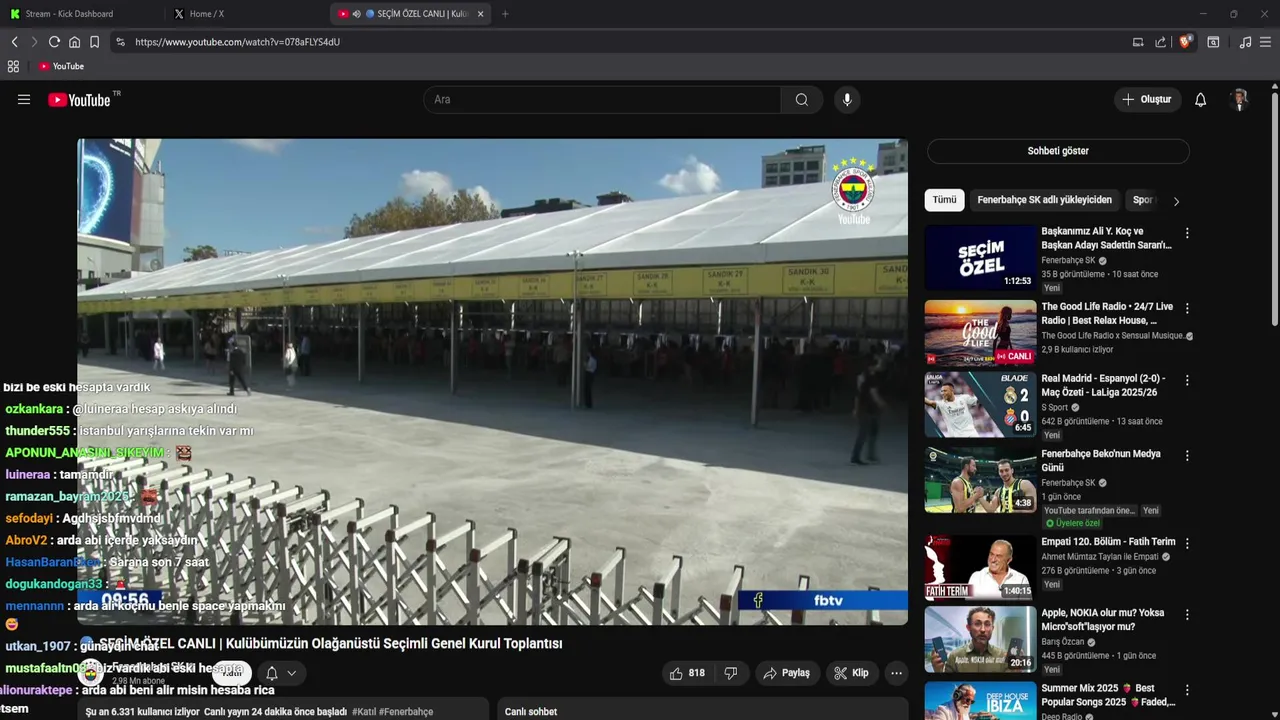This screenshot has width=1280, height=720.
Task: Select the Spor filter chip
Action: [x=1143, y=200]
